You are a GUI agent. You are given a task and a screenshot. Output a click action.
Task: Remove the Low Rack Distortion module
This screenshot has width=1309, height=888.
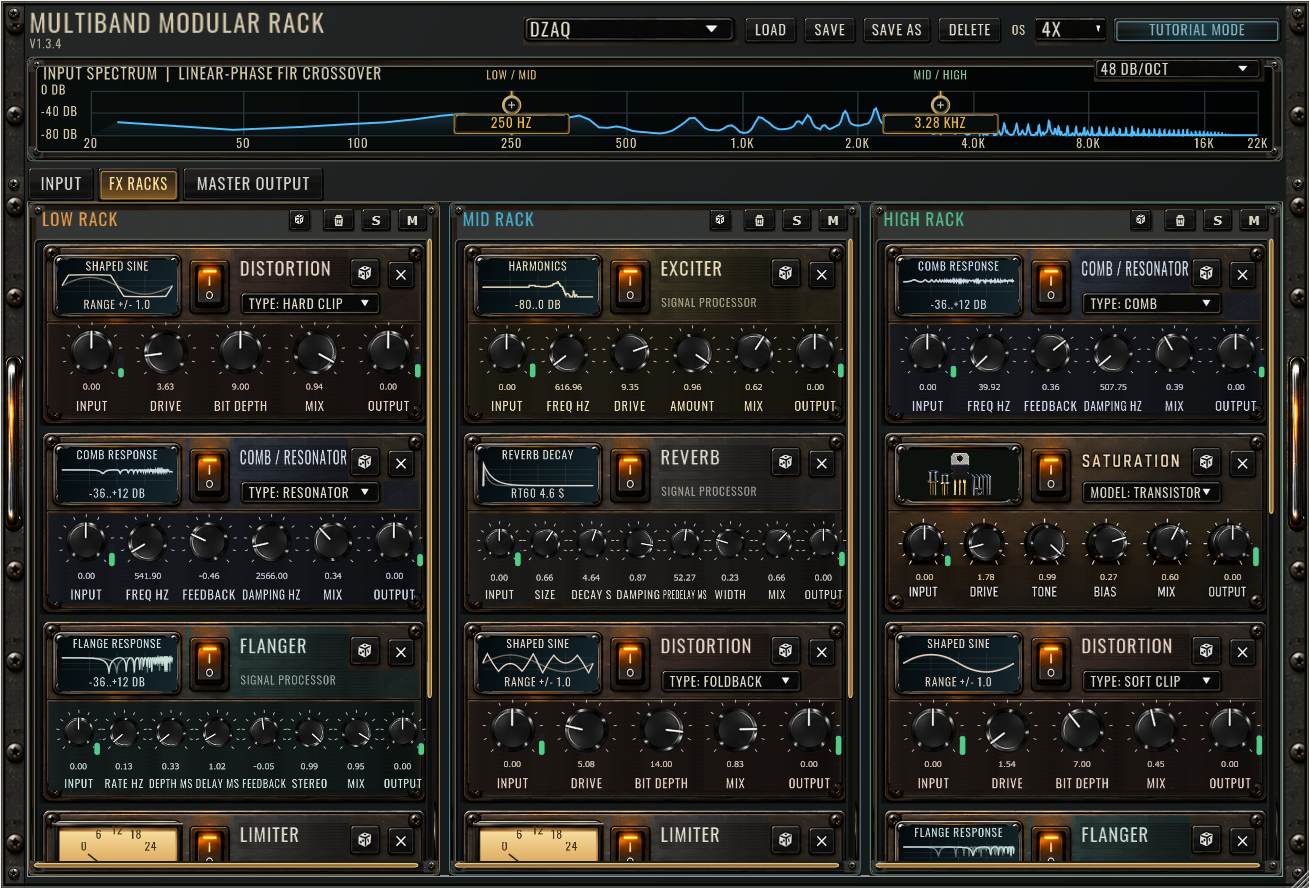(401, 275)
